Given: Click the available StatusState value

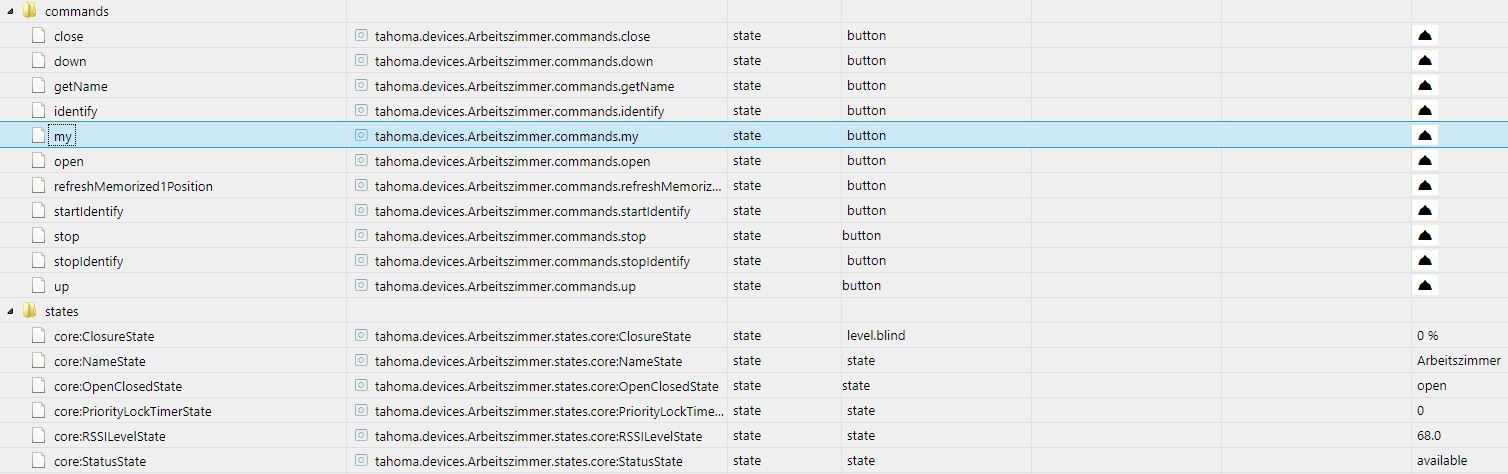Looking at the screenshot, I should pyautogui.click(x=1442, y=460).
